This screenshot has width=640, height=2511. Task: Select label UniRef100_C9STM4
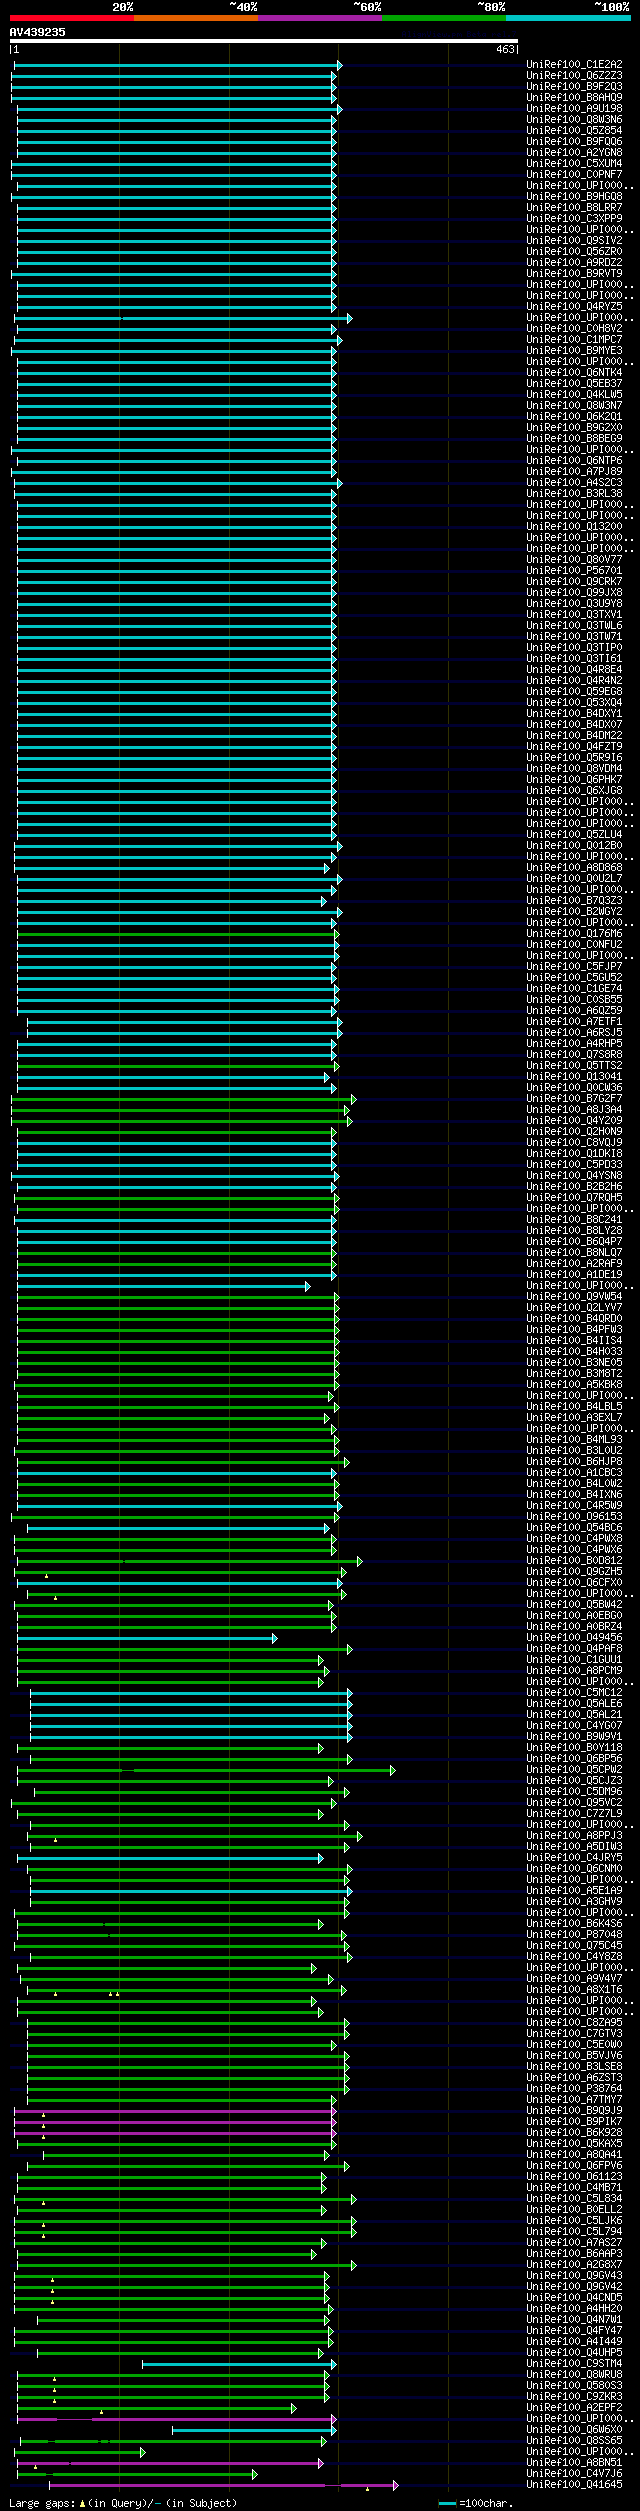574,2365
